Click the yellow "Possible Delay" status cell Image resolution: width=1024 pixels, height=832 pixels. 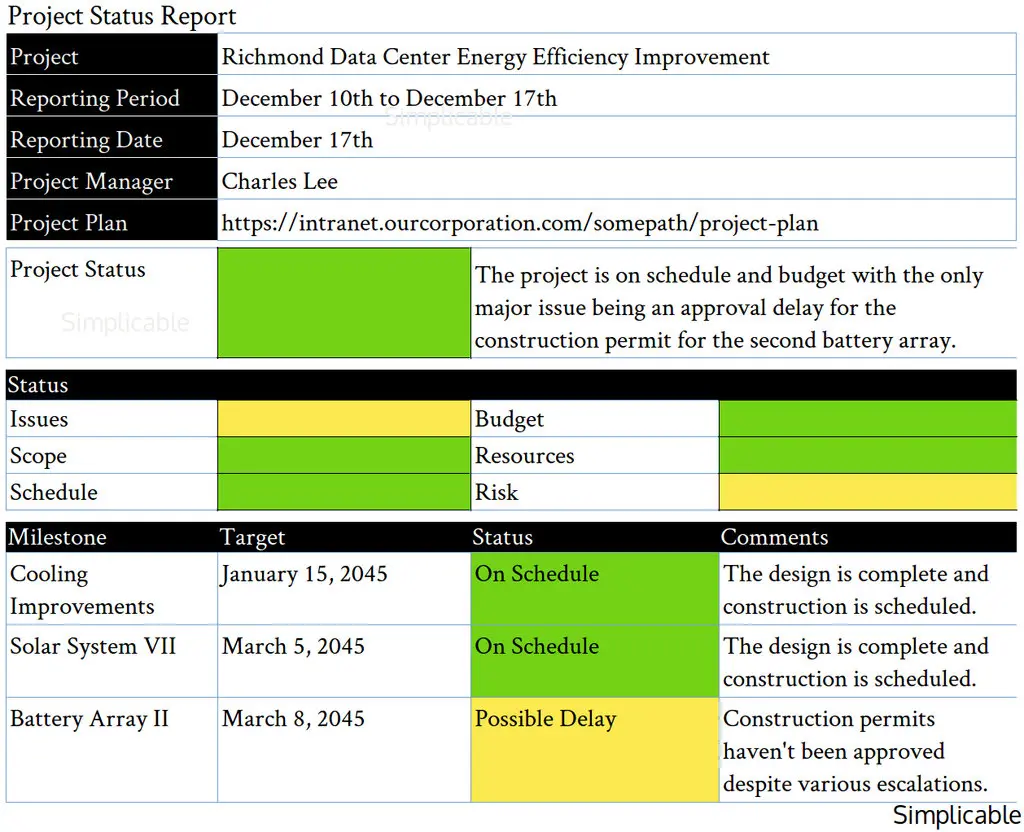(594, 750)
